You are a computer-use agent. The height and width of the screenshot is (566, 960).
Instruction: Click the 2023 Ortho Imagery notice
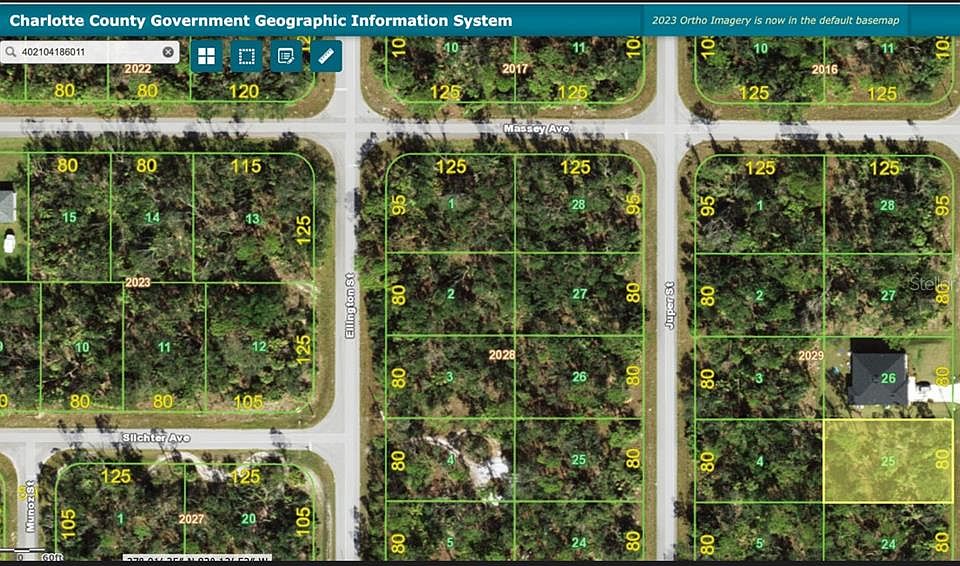(775, 20)
